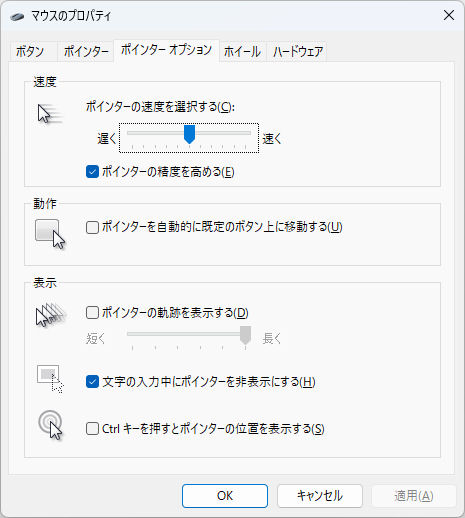Select the ホイール tab

242,52
